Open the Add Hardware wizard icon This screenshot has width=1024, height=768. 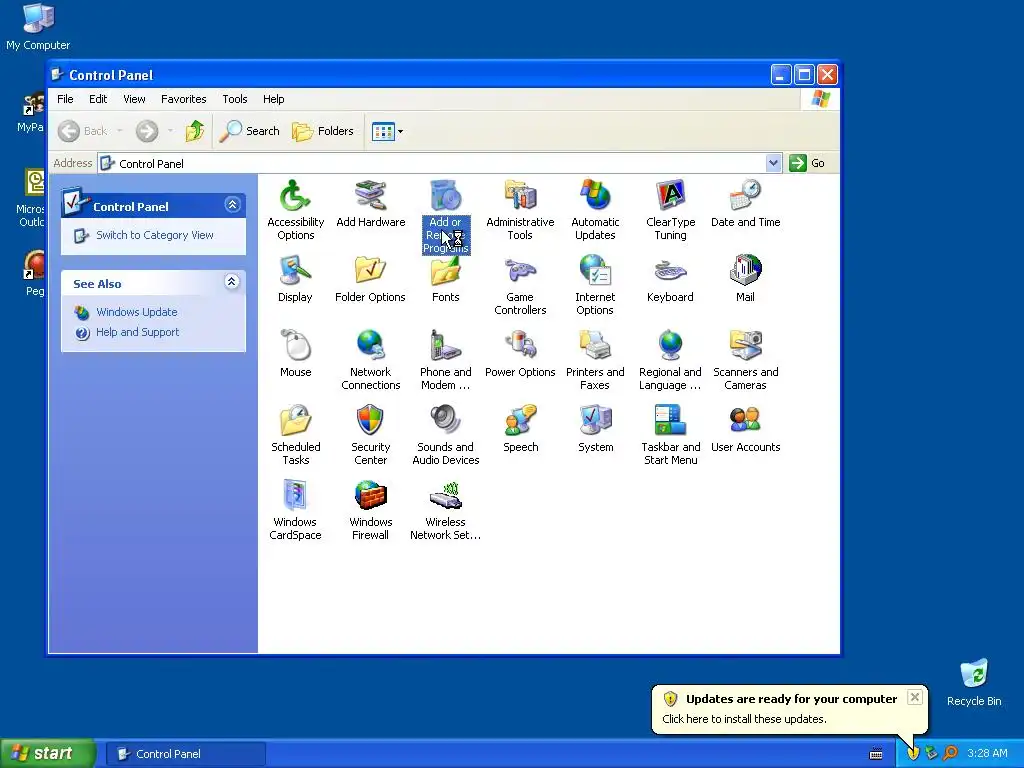pos(370,204)
